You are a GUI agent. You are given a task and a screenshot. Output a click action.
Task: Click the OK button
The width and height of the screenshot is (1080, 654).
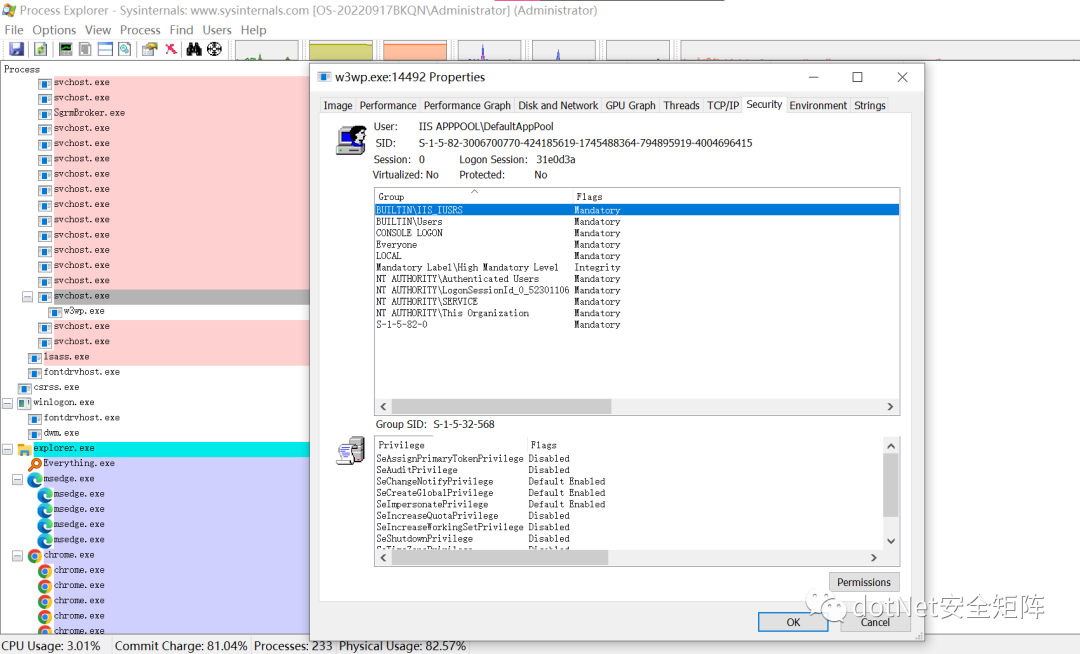click(x=793, y=622)
